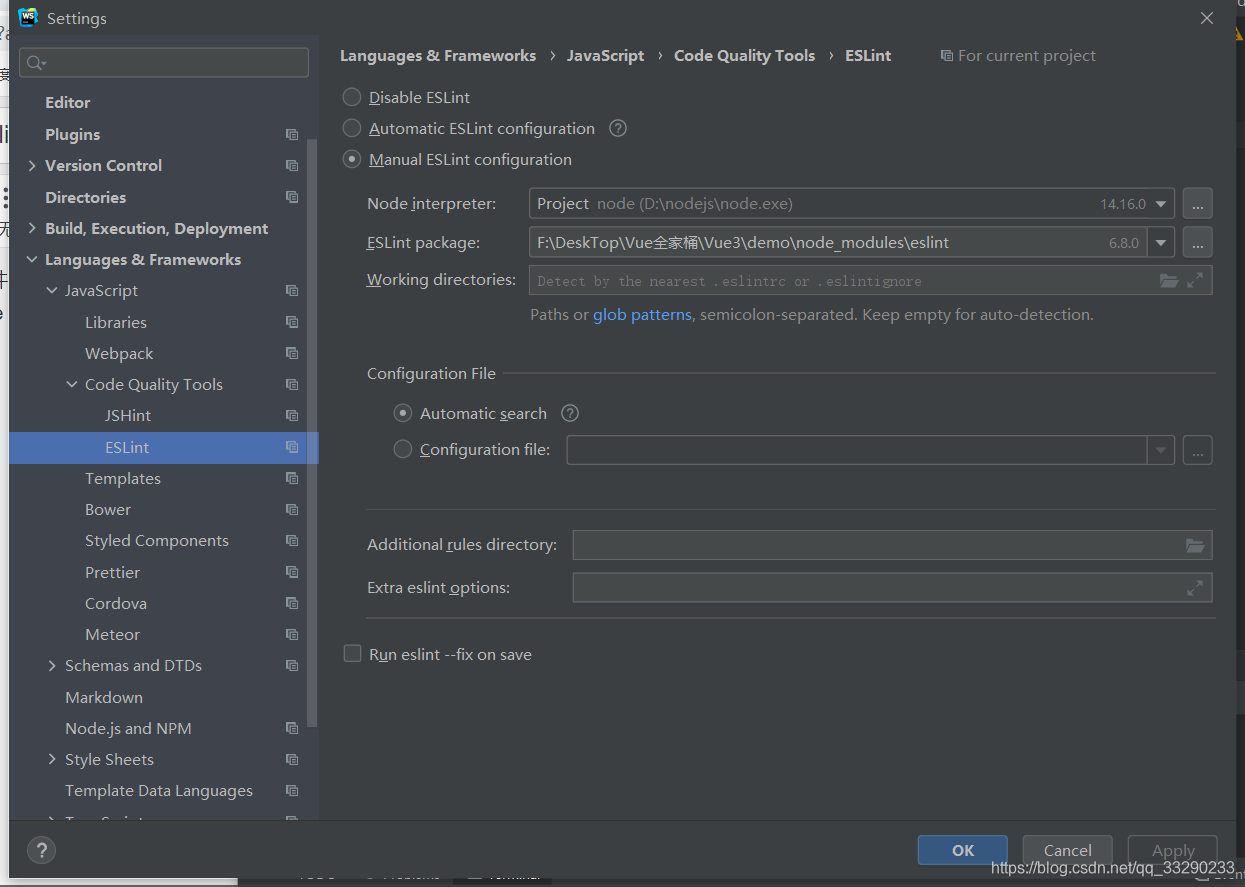
Task: Expand the Style Sheets node
Action: 52,759
